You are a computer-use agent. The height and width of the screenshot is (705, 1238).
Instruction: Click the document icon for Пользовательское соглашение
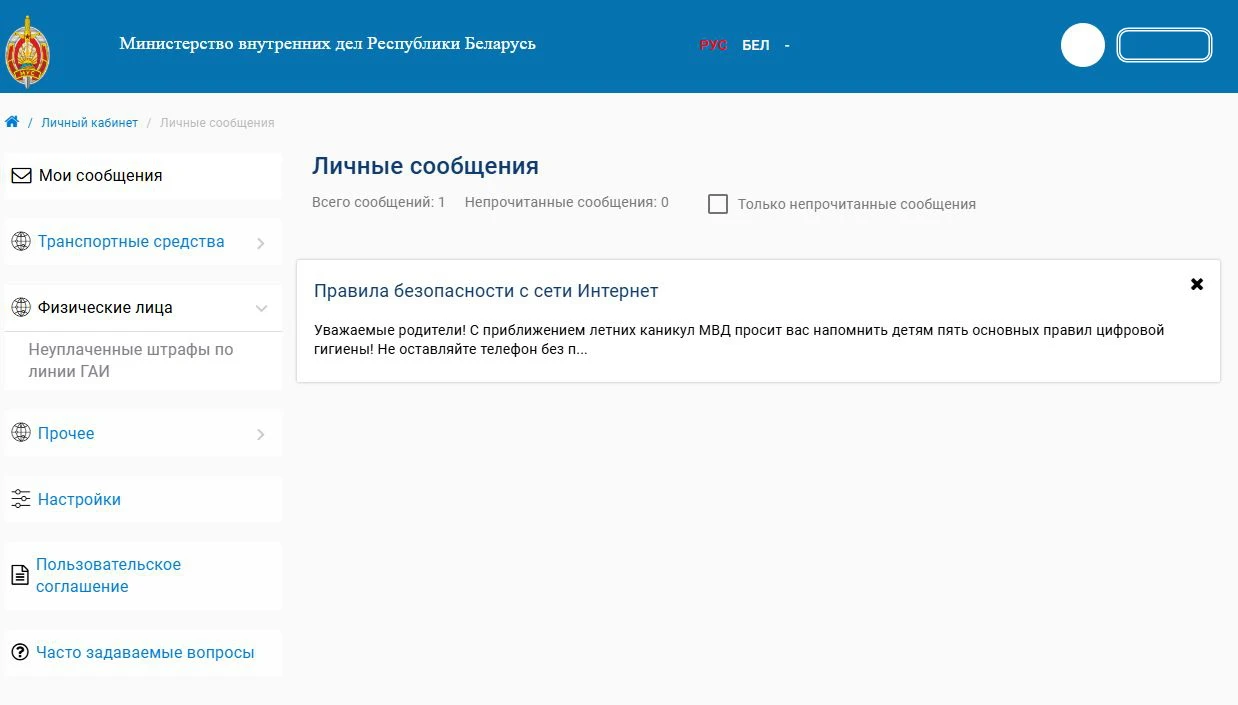point(20,575)
